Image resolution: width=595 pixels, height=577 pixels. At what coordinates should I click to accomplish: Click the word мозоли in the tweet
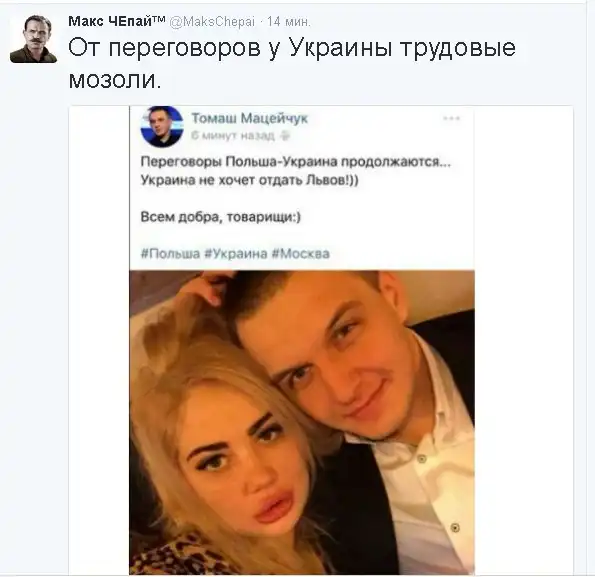(x=115, y=79)
